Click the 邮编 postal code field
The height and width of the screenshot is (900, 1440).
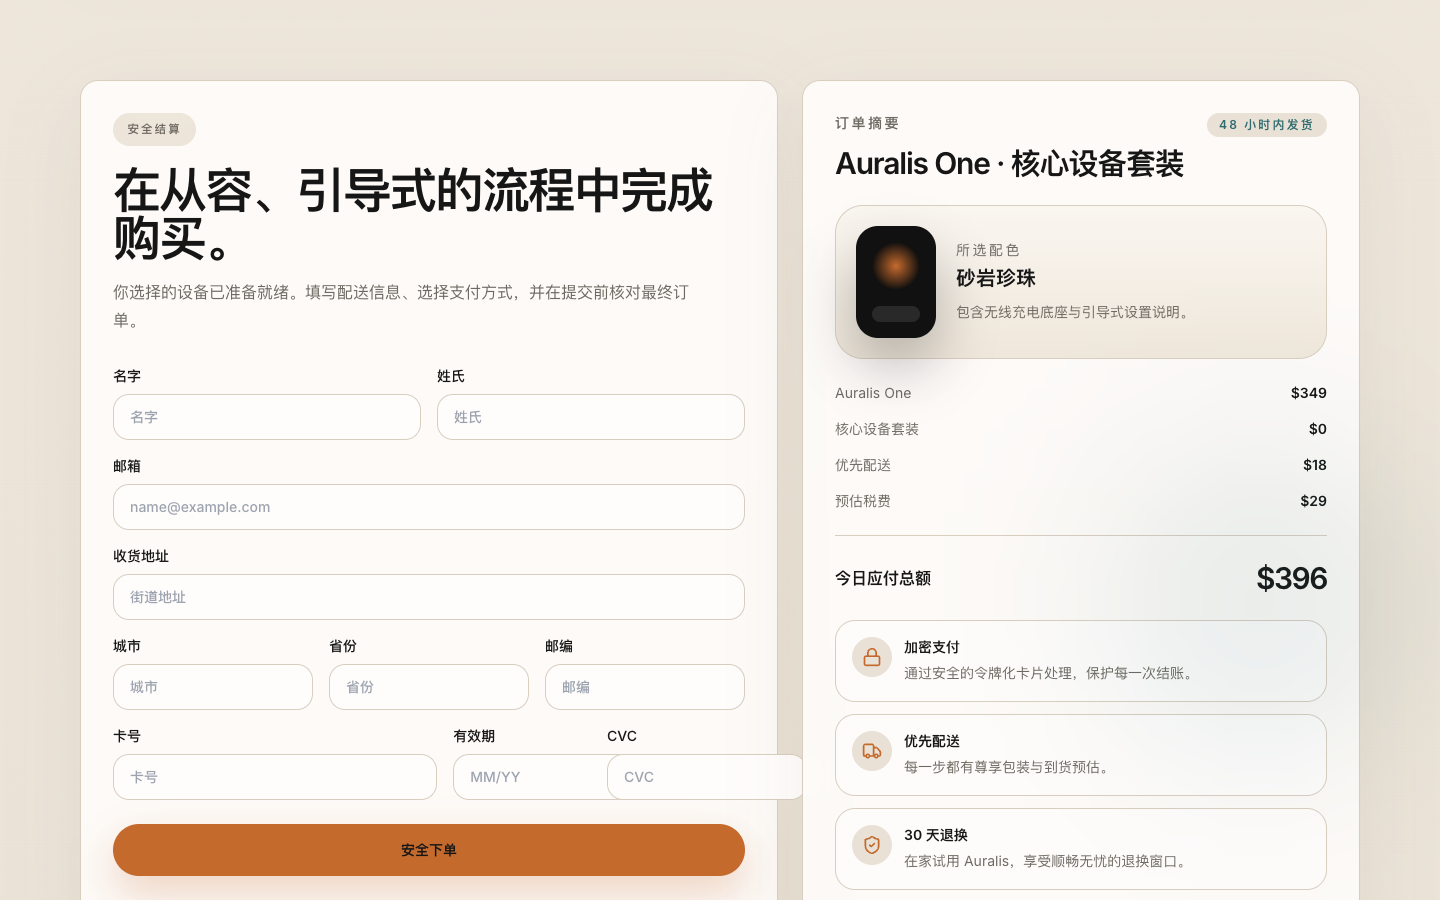point(645,687)
